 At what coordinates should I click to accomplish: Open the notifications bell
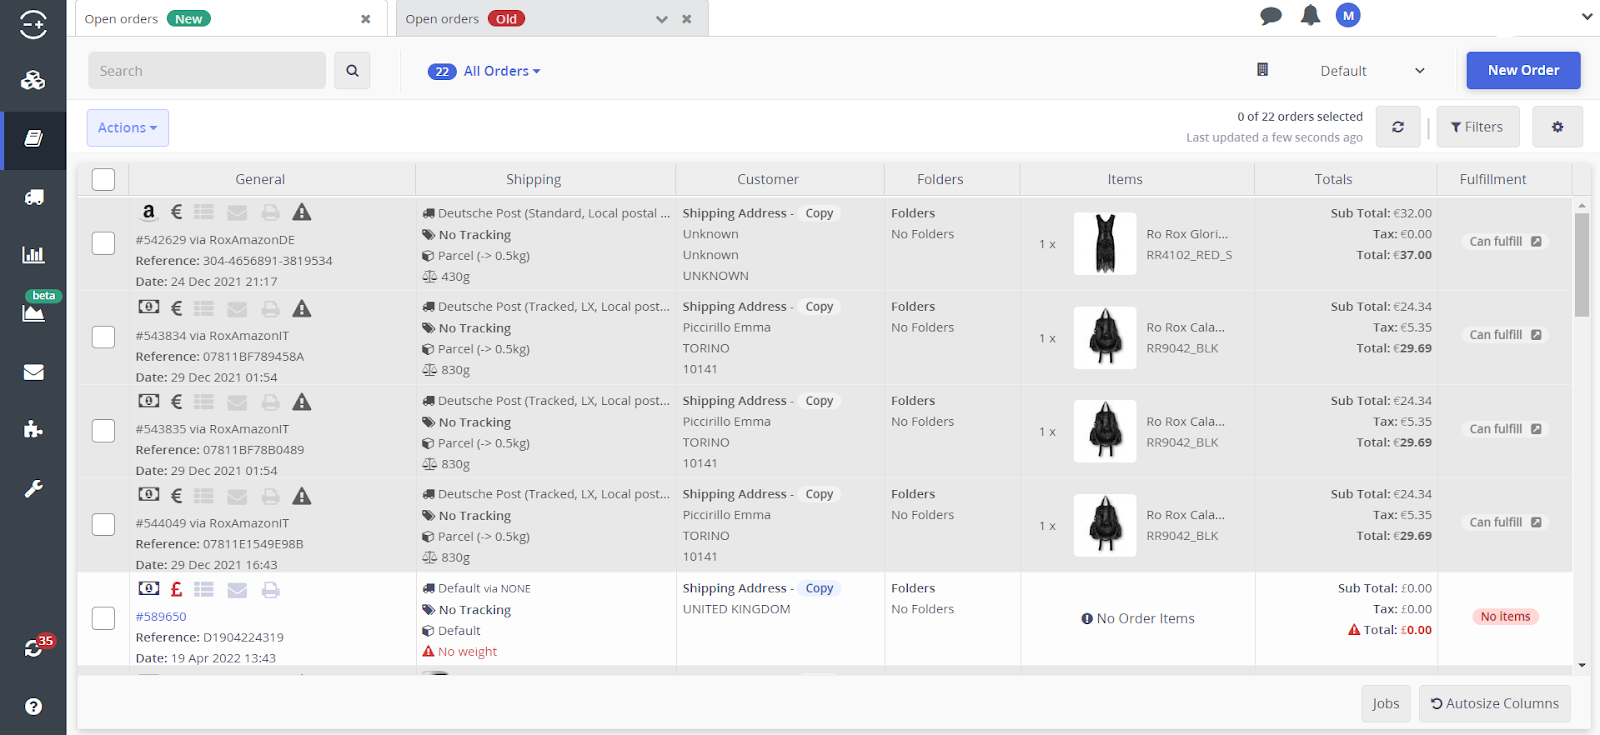click(1310, 15)
